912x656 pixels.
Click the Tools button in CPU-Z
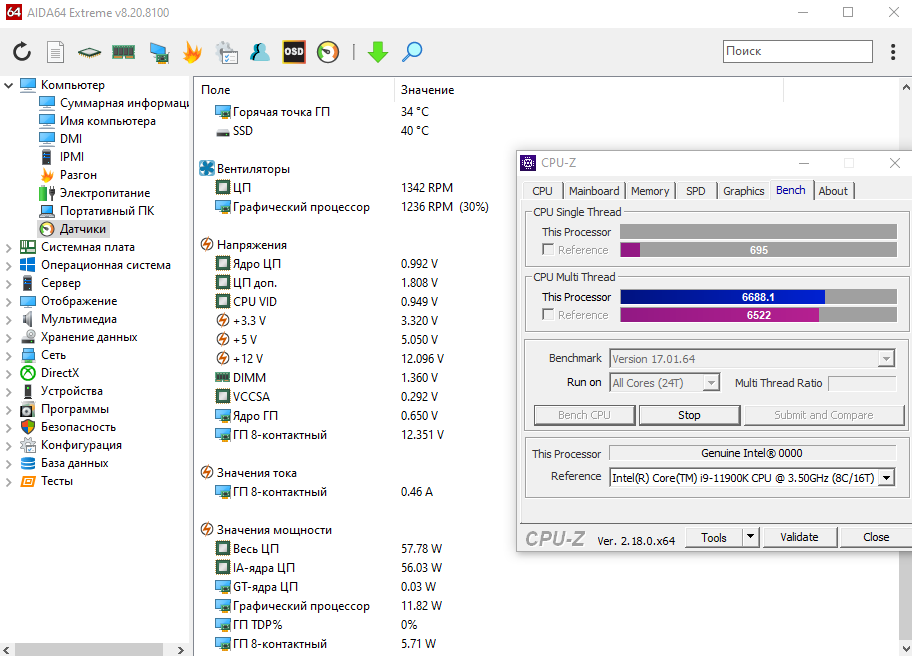point(714,537)
